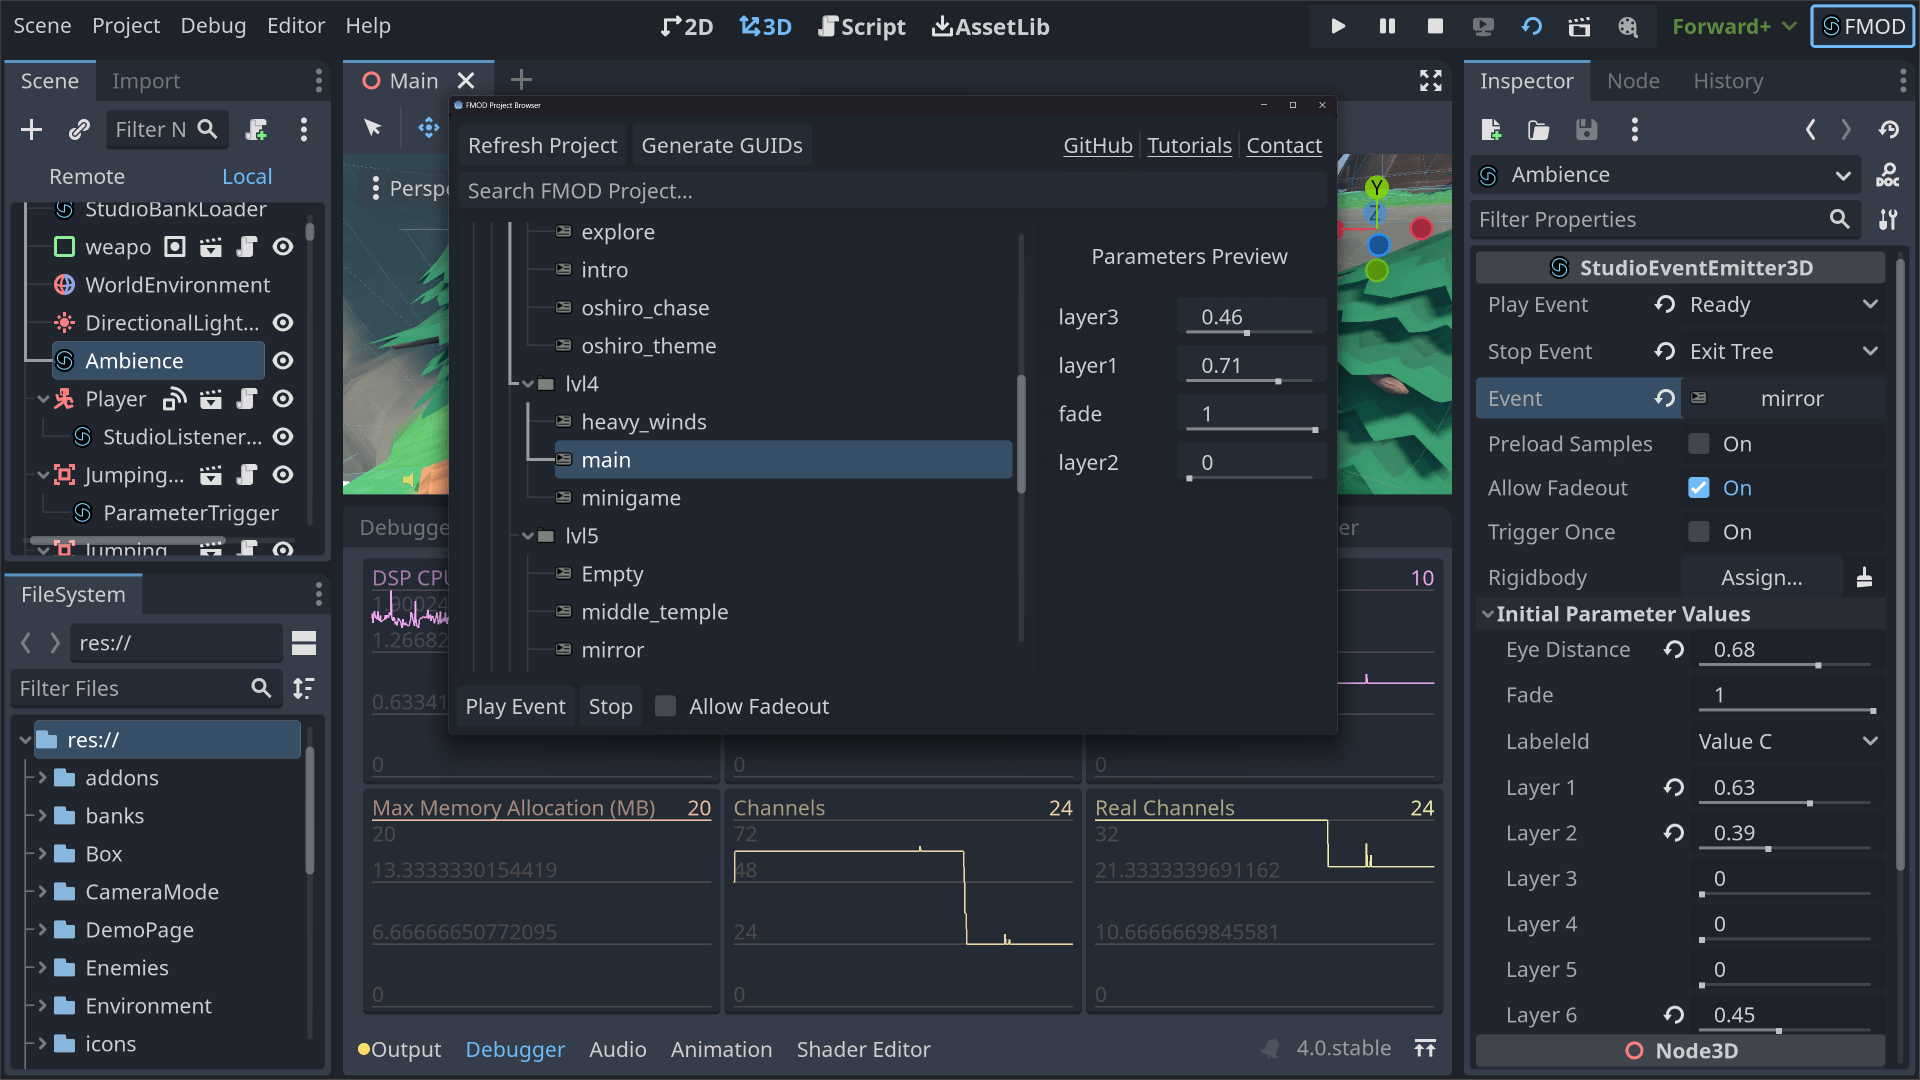Collapse Initial Parameter Values section
Screen dimensions: 1920x1080
pyautogui.click(x=1488, y=614)
